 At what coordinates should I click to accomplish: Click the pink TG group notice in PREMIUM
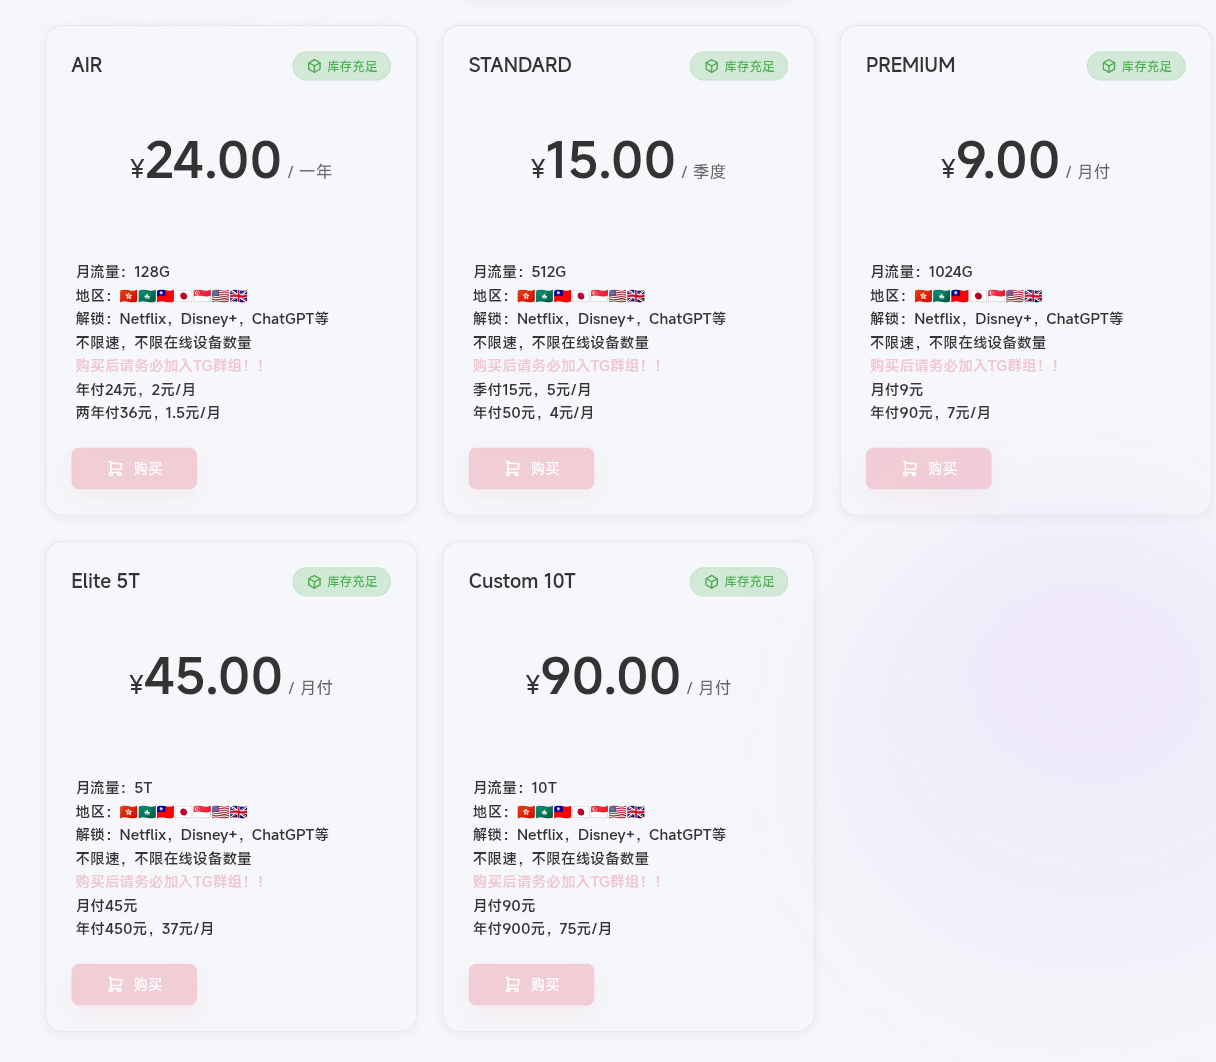pyautogui.click(x=964, y=366)
